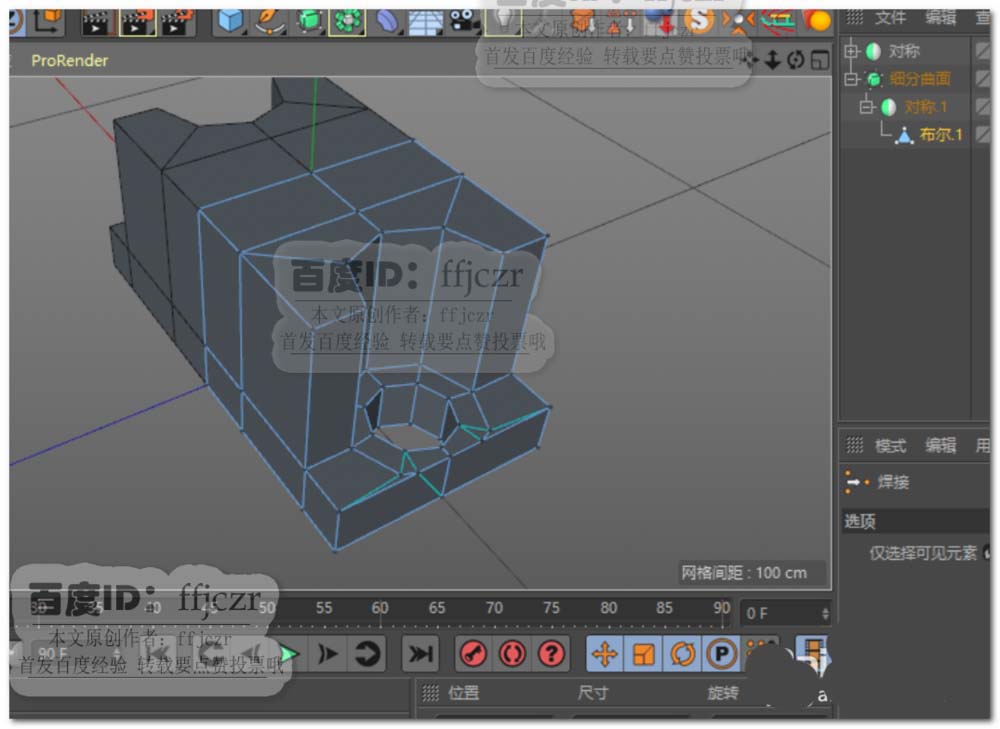Image resolution: width=1000 pixels, height=729 pixels.
Task: Toggle layer box for 布尔.1 row
Action: 983,135
